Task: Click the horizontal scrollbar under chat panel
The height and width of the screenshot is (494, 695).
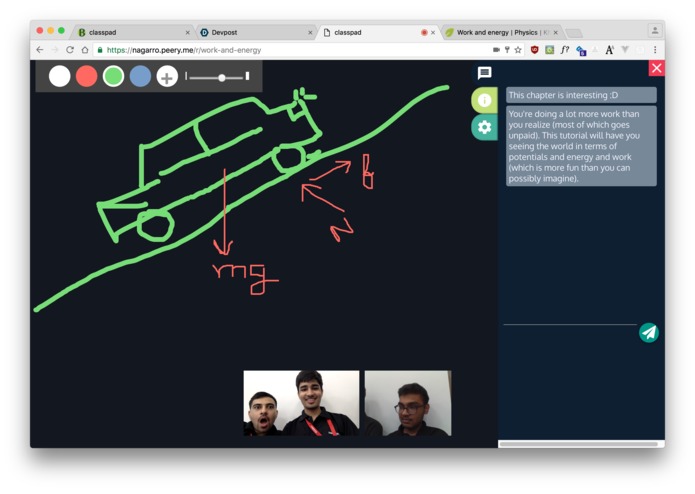Action: coord(578,443)
